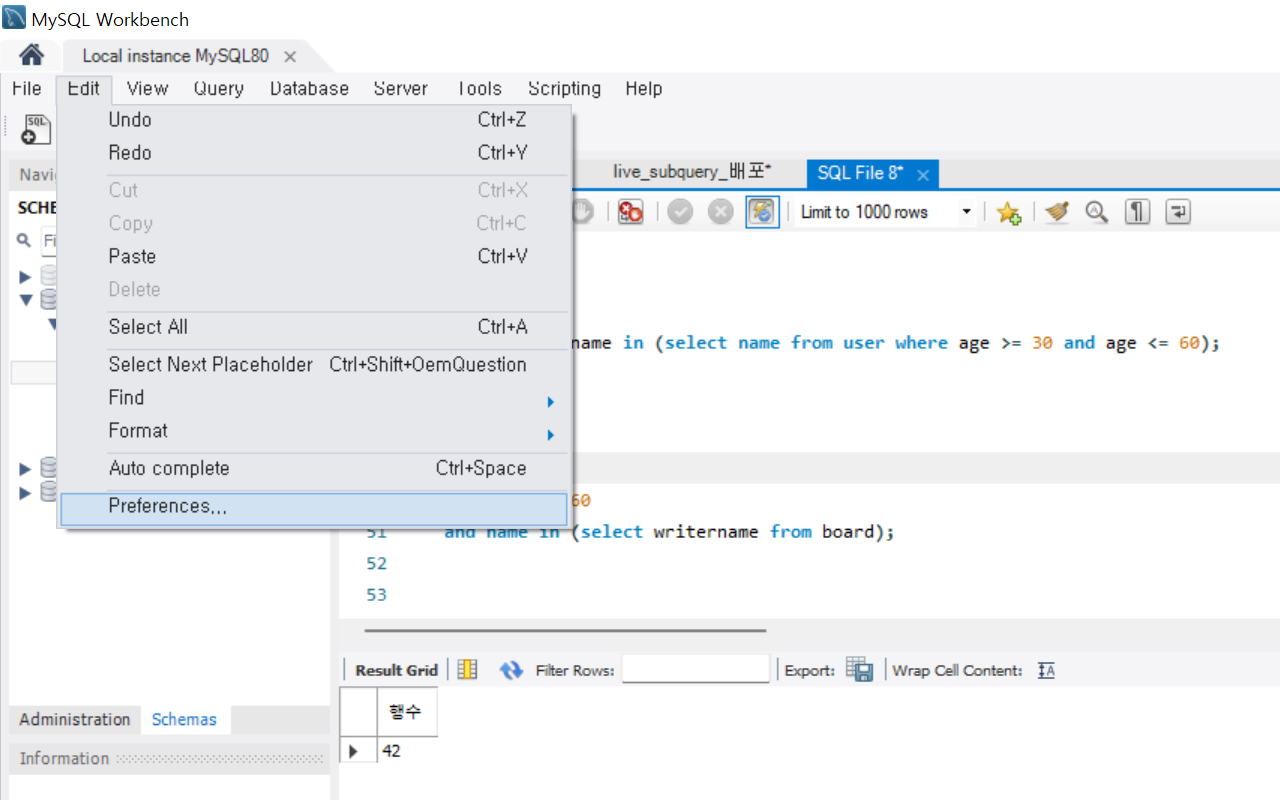Place cursor on 'writername' in the query

tap(706, 532)
